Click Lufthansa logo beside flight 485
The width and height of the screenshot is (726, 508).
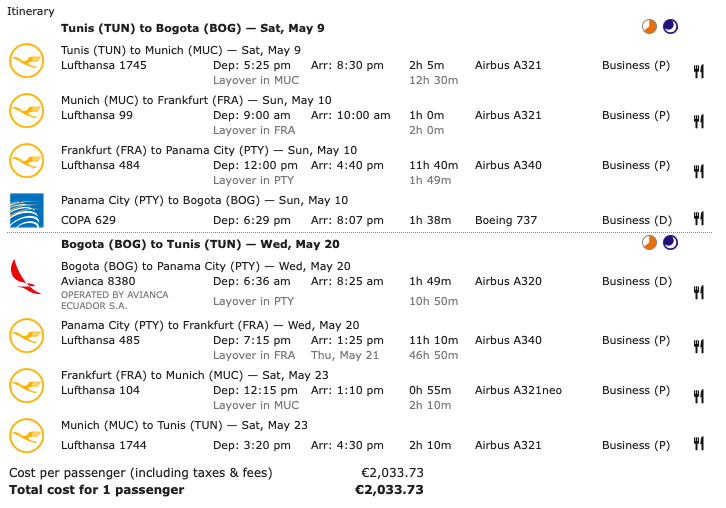tap(26, 336)
